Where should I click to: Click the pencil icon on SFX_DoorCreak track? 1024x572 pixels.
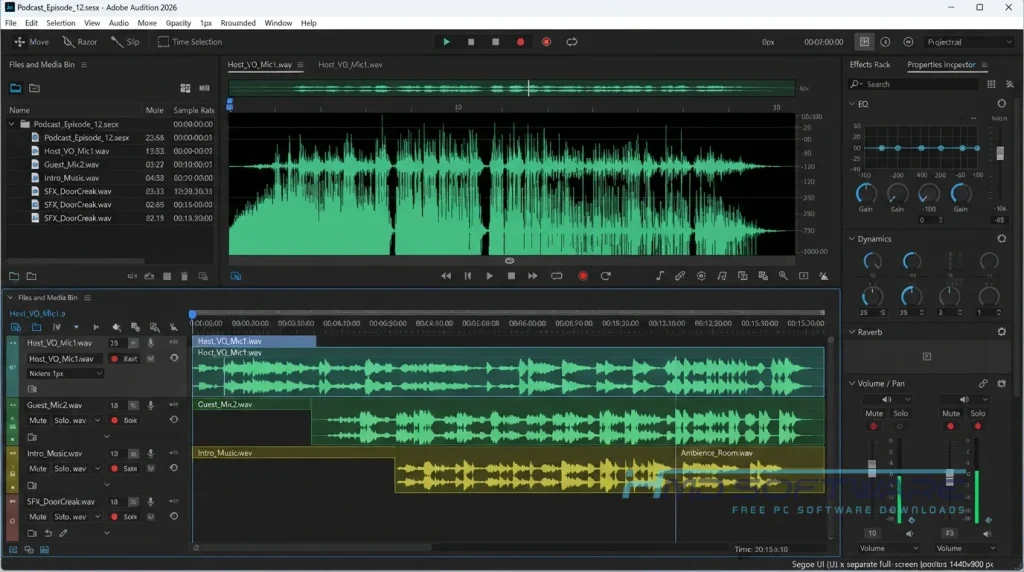pyautogui.click(x=63, y=533)
